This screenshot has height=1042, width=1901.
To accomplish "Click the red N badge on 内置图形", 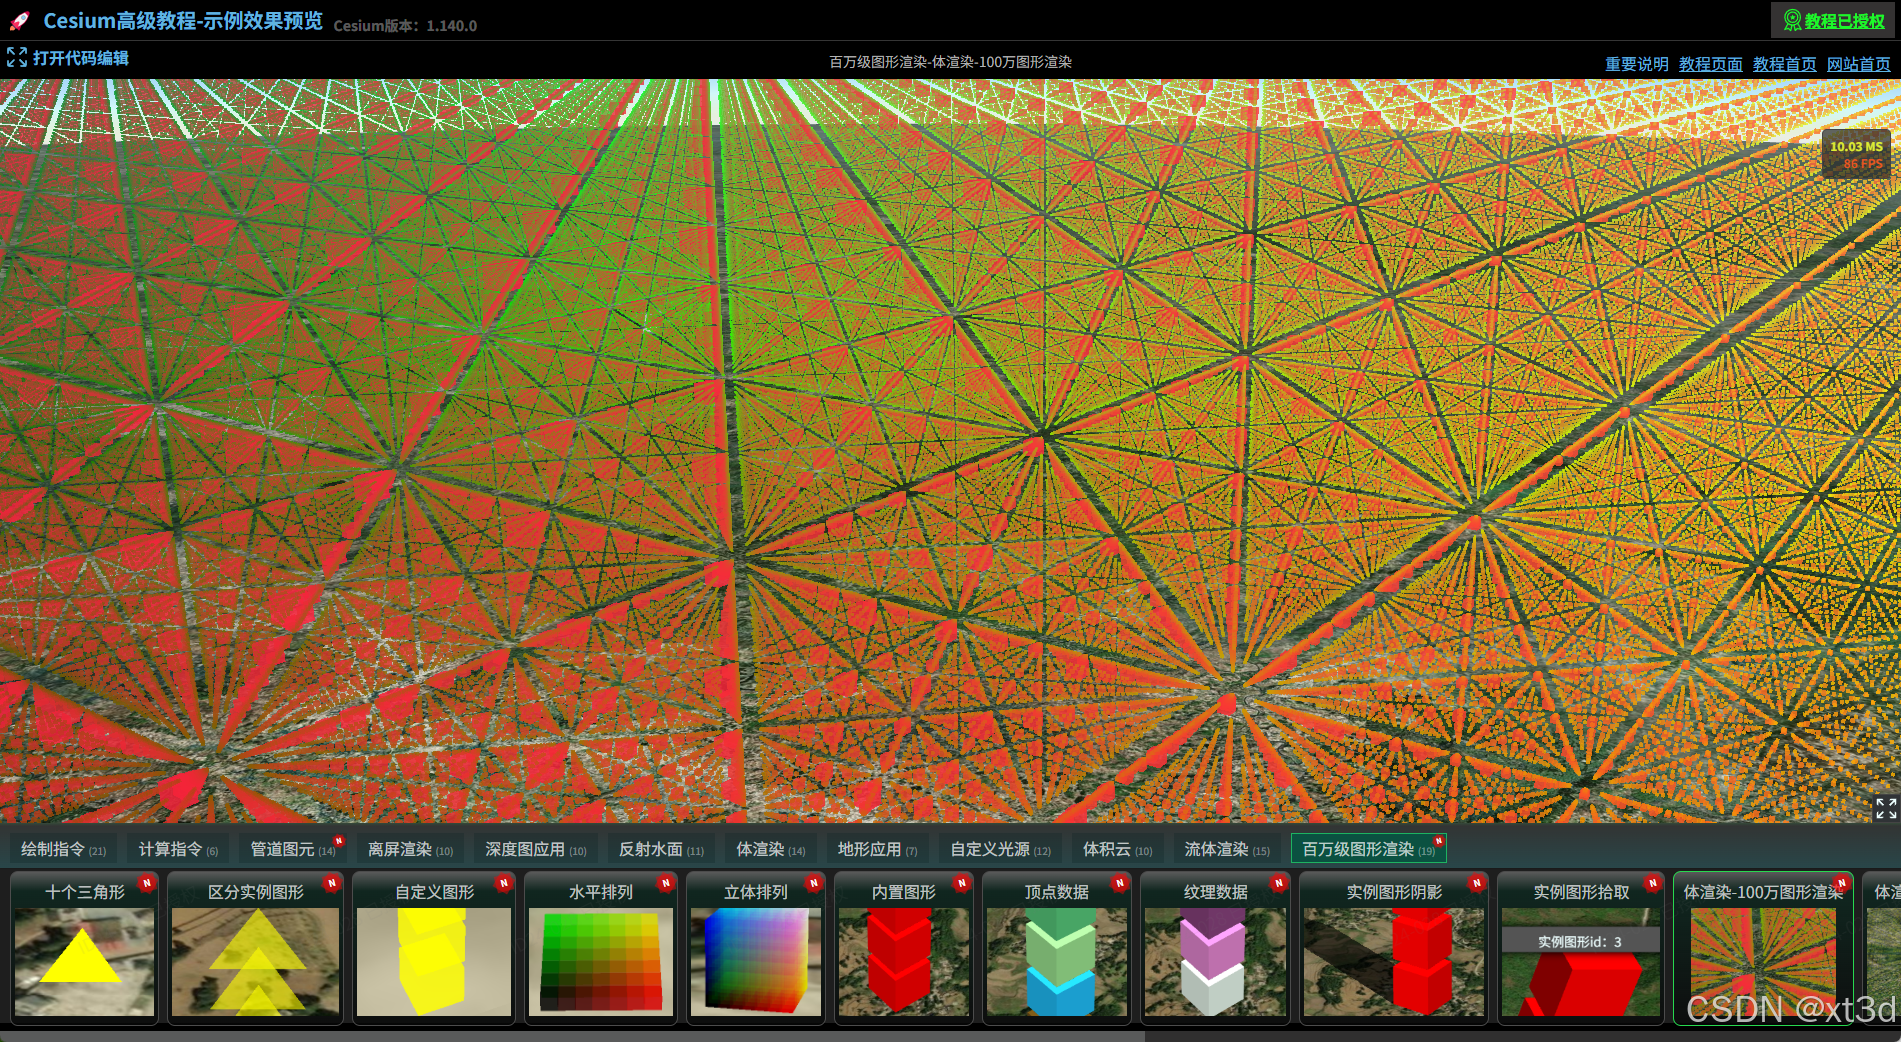I will [962, 883].
